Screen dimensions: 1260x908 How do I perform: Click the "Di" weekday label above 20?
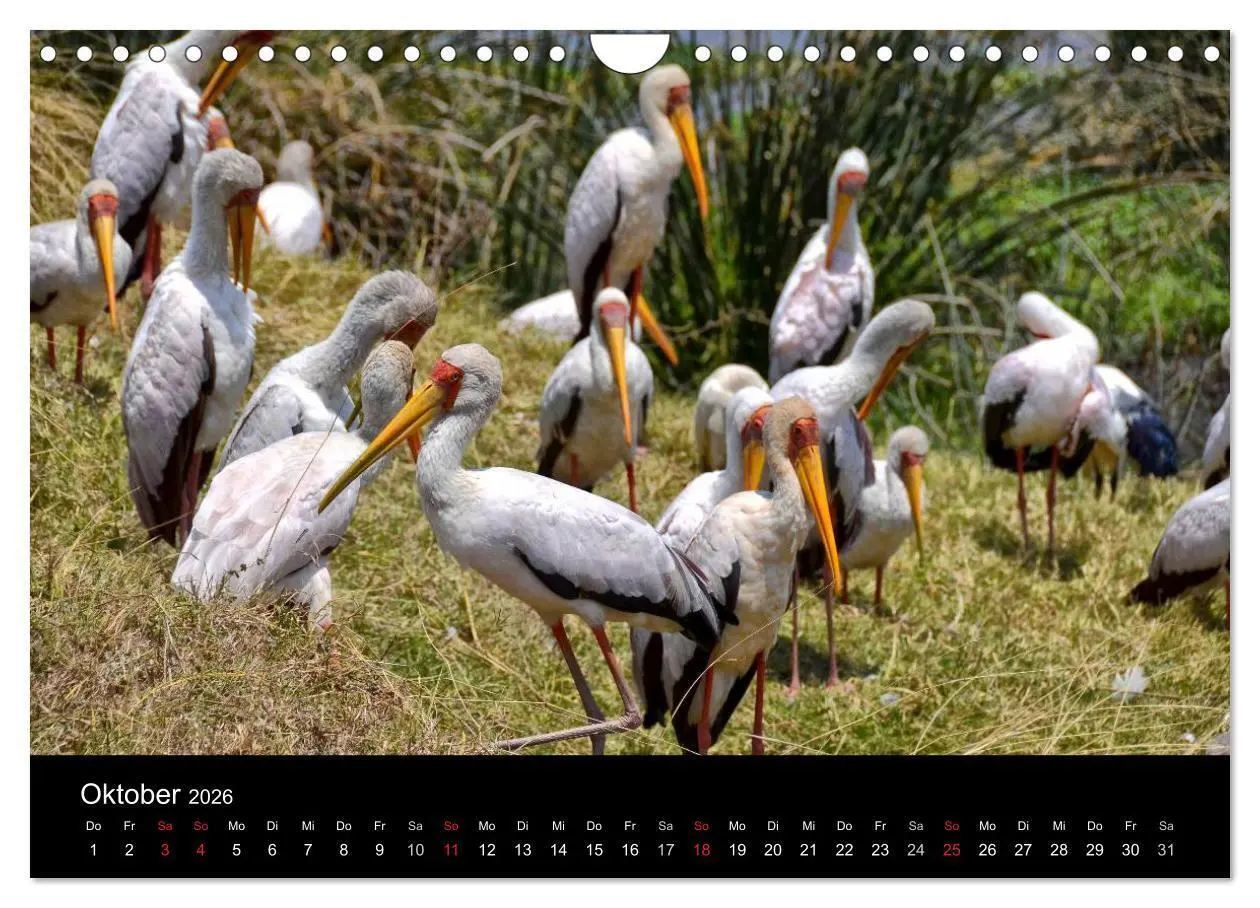coord(773,826)
